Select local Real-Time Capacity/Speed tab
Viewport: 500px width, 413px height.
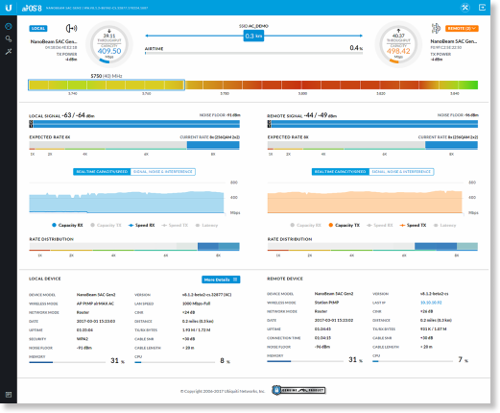tap(102, 172)
